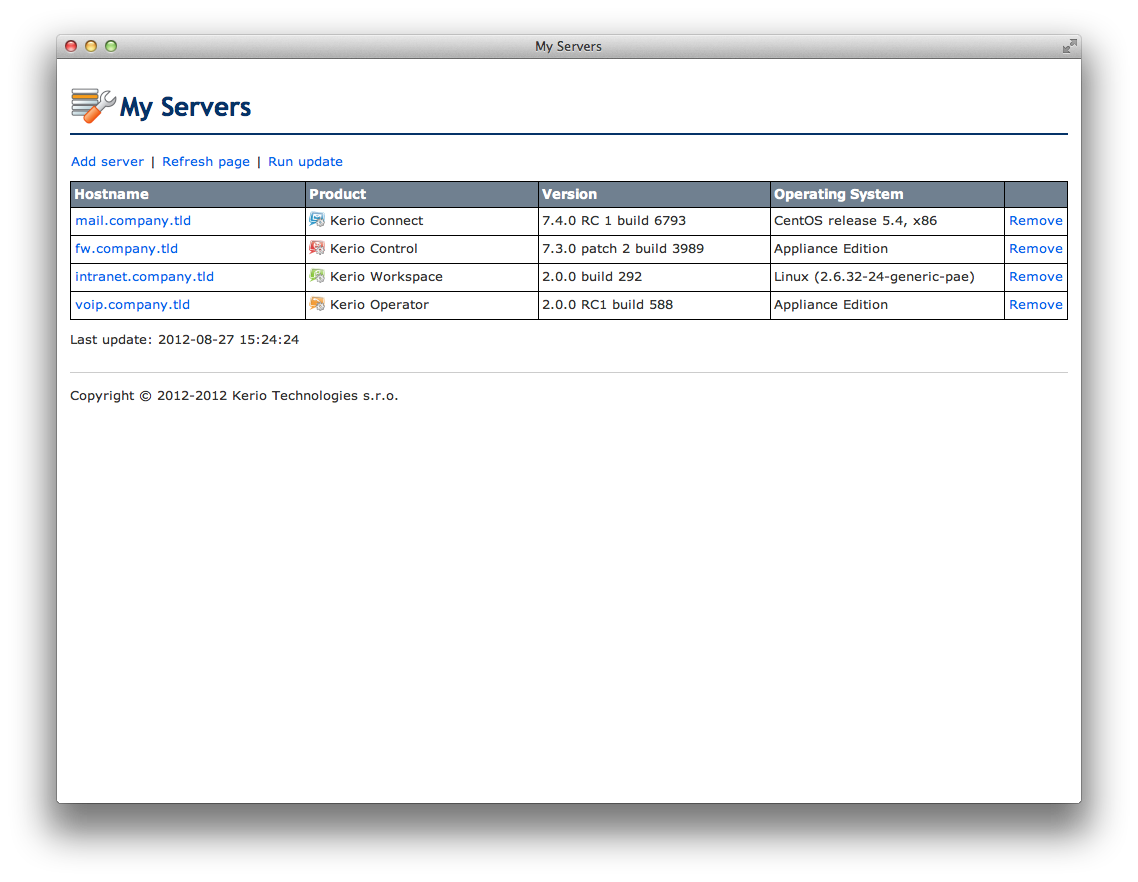Click the Kerio Operator product icon

tap(317, 304)
